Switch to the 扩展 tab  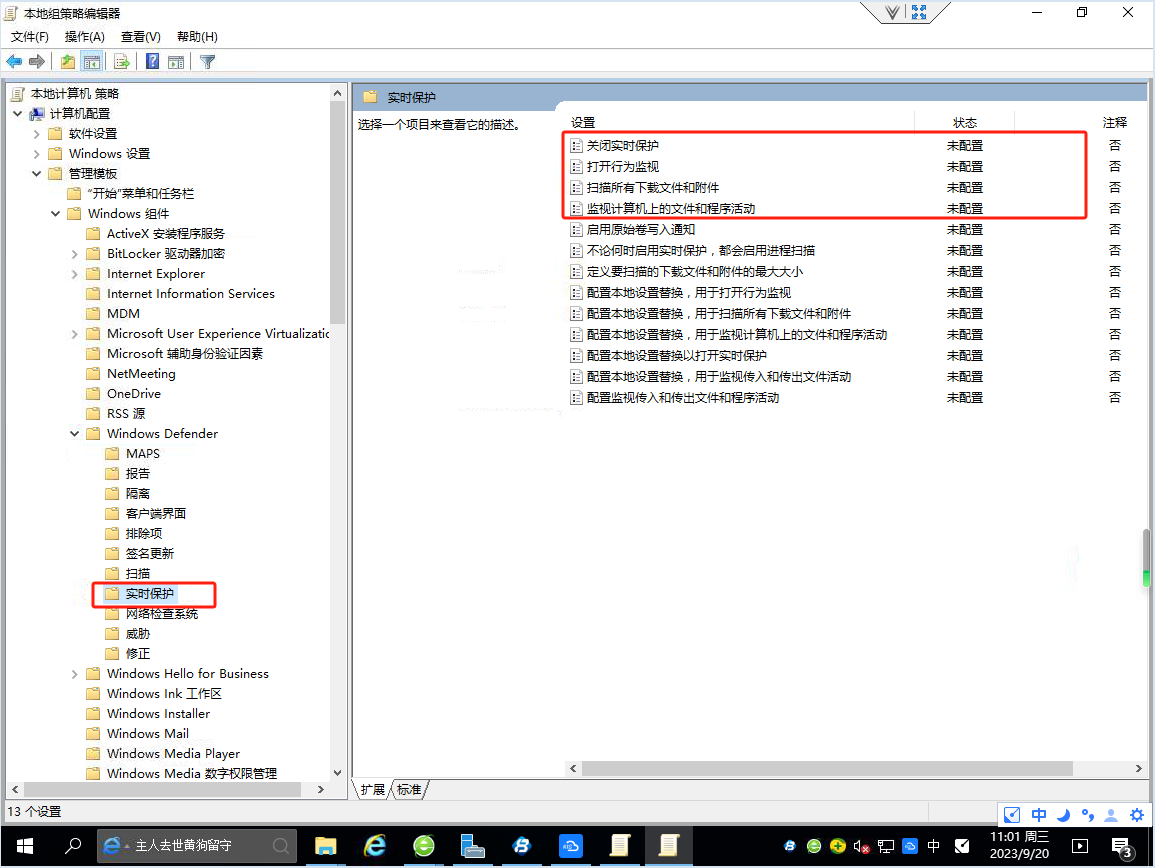pos(373,790)
